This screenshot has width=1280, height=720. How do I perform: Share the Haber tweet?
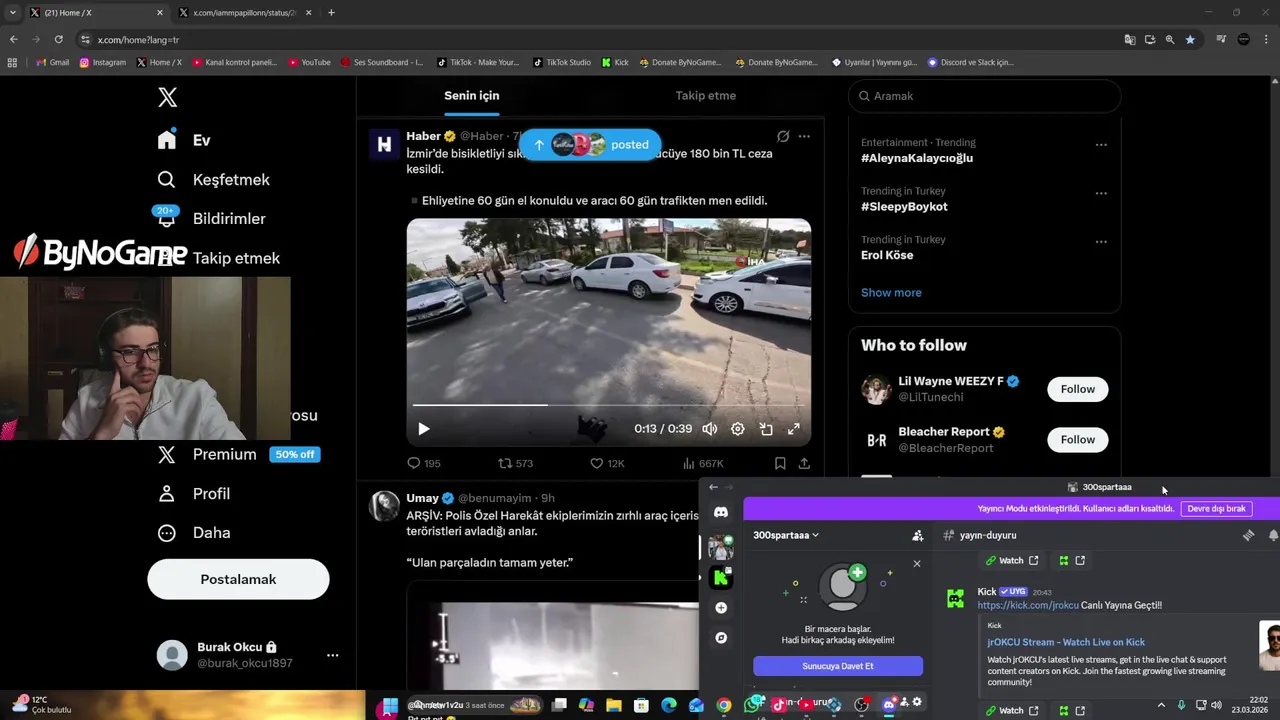[x=803, y=463]
